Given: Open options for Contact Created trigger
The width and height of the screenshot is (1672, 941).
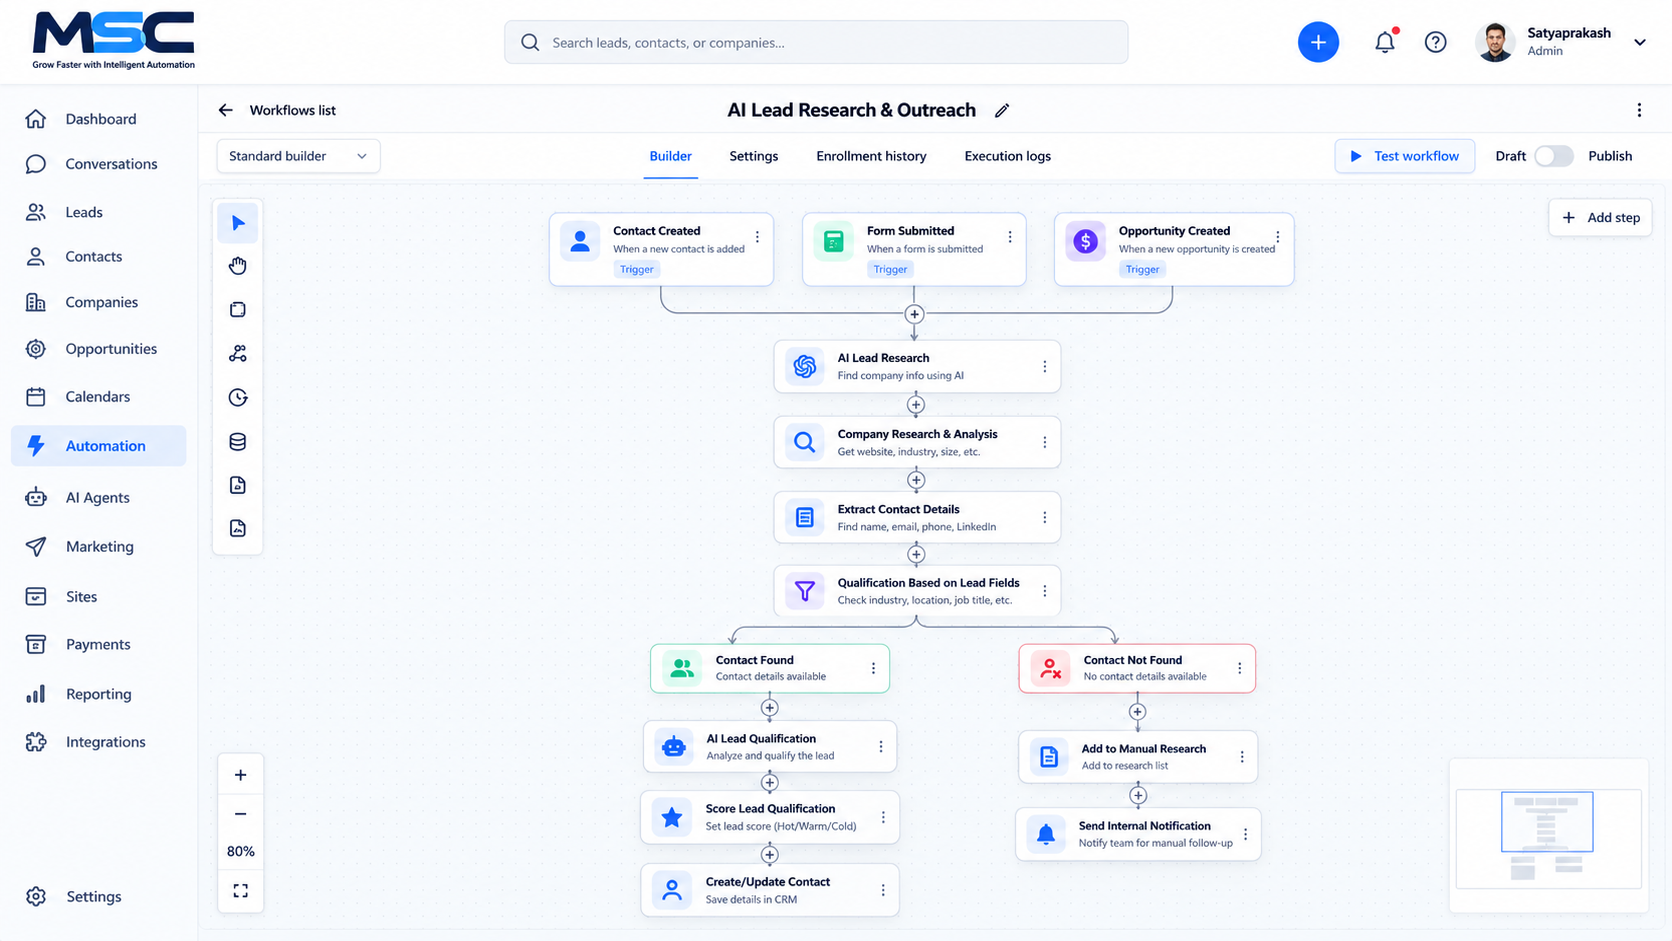Looking at the screenshot, I should pos(757,237).
